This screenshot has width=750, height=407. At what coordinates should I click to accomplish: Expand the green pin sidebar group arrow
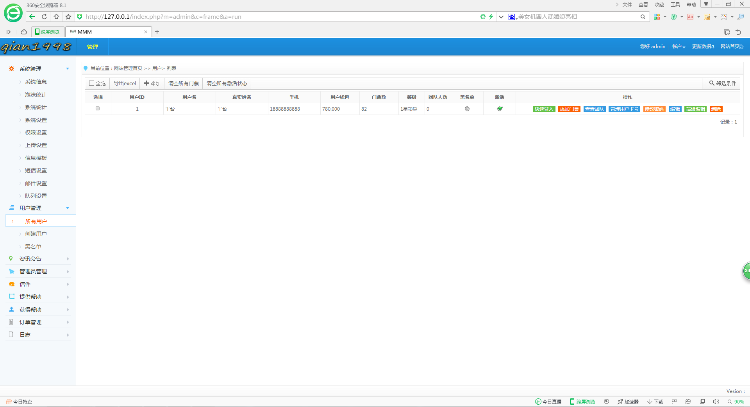[x=67, y=259]
